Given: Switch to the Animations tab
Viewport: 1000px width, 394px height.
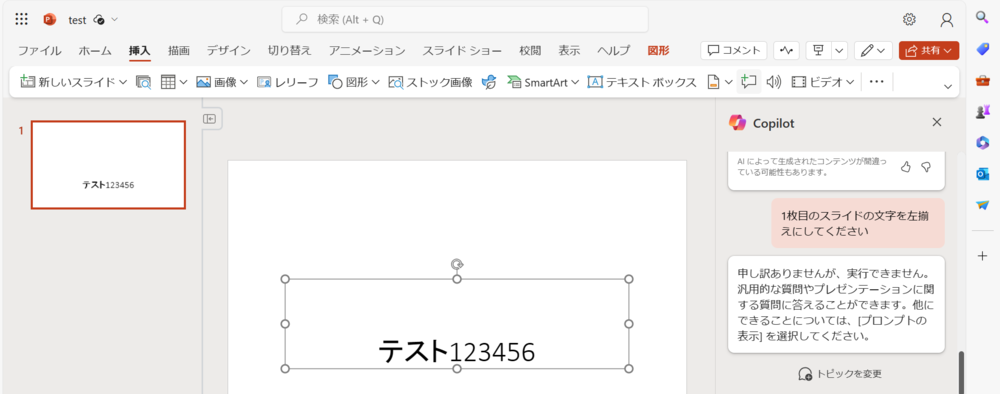Looking at the screenshot, I should (367, 50).
